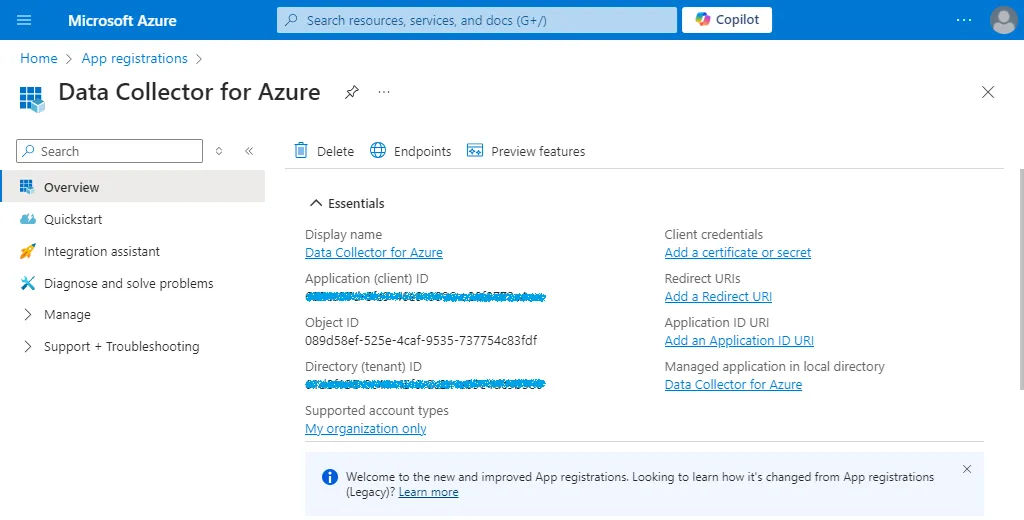Expand Support + Troubleshooting section
Viewport: 1024px width, 520px height.
coord(121,346)
